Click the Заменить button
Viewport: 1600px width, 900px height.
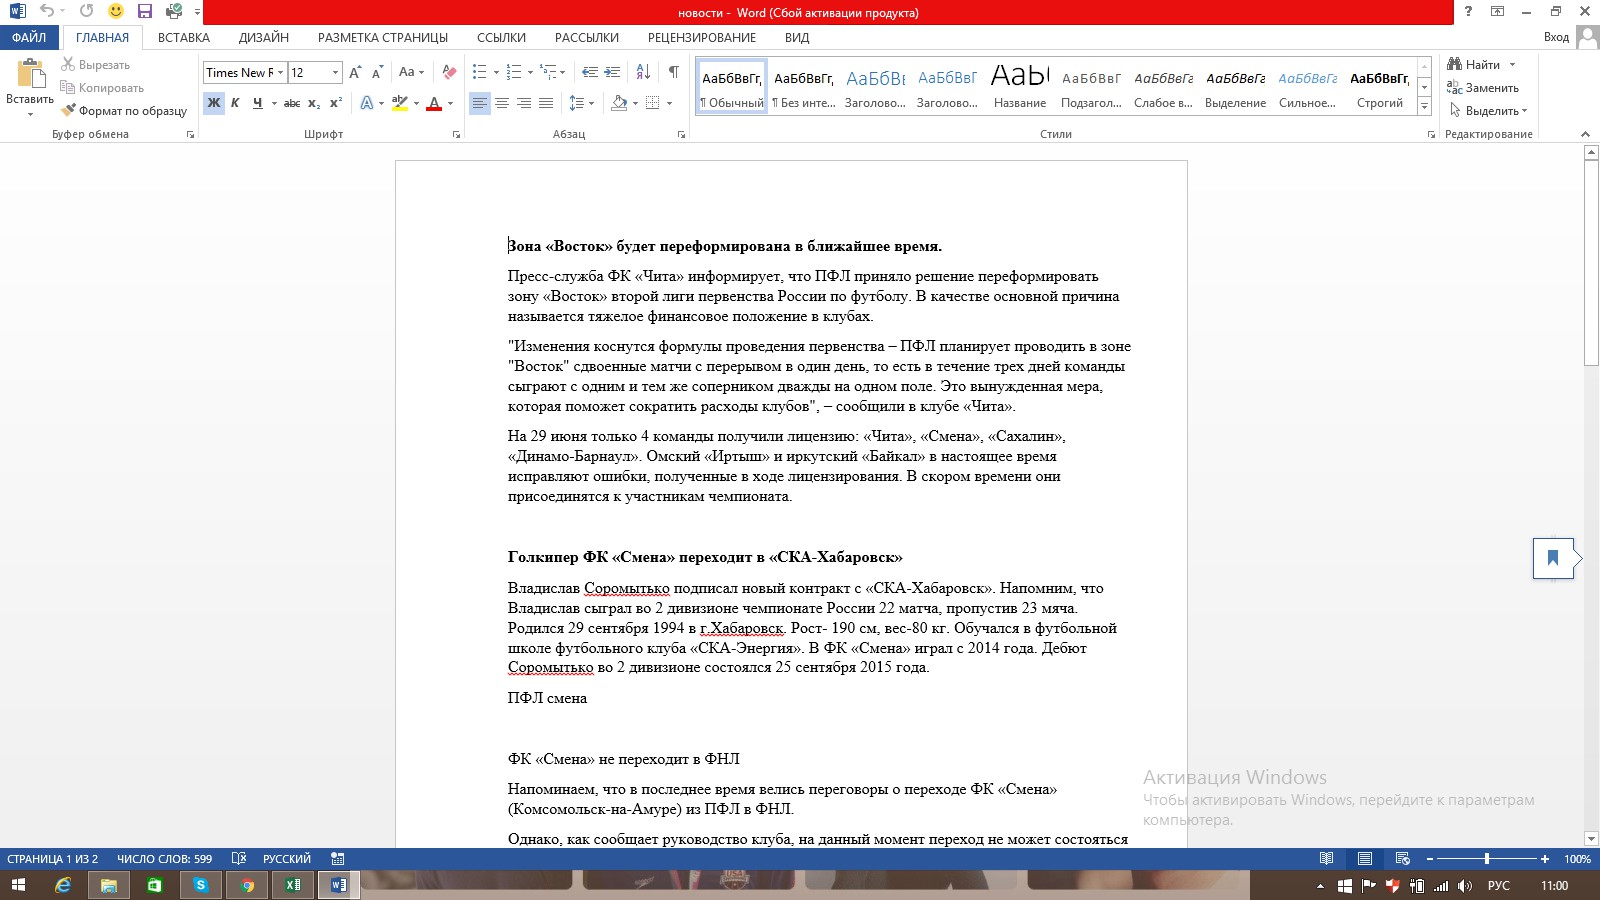pyautogui.click(x=1483, y=88)
